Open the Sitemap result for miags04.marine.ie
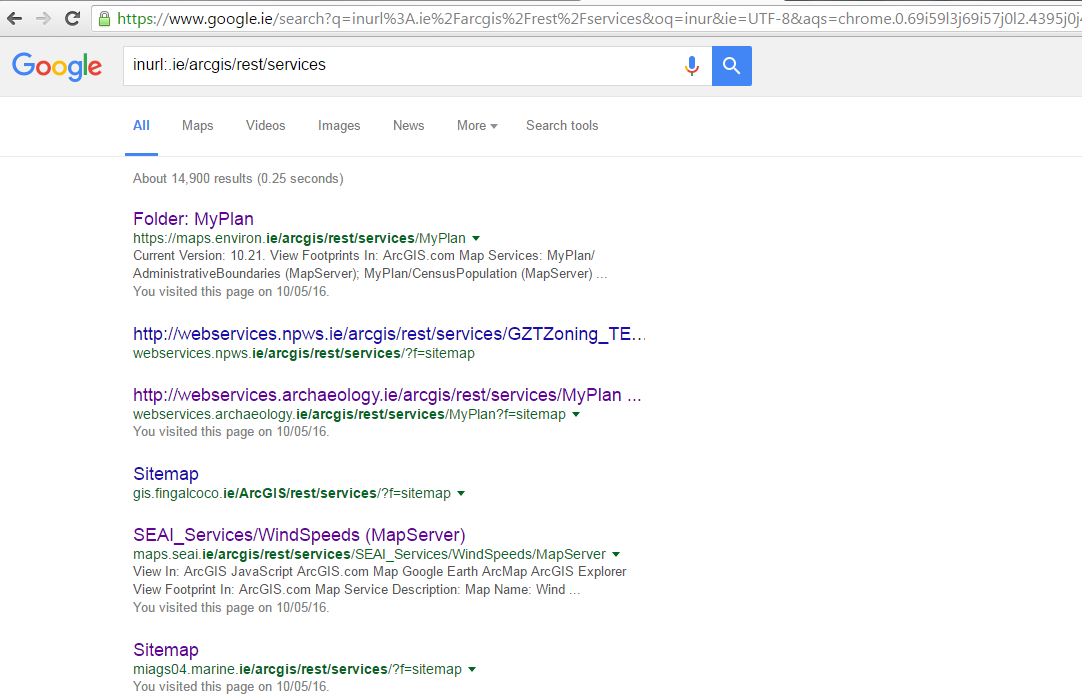Image resolution: width=1082 pixels, height=697 pixels. (166, 650)
